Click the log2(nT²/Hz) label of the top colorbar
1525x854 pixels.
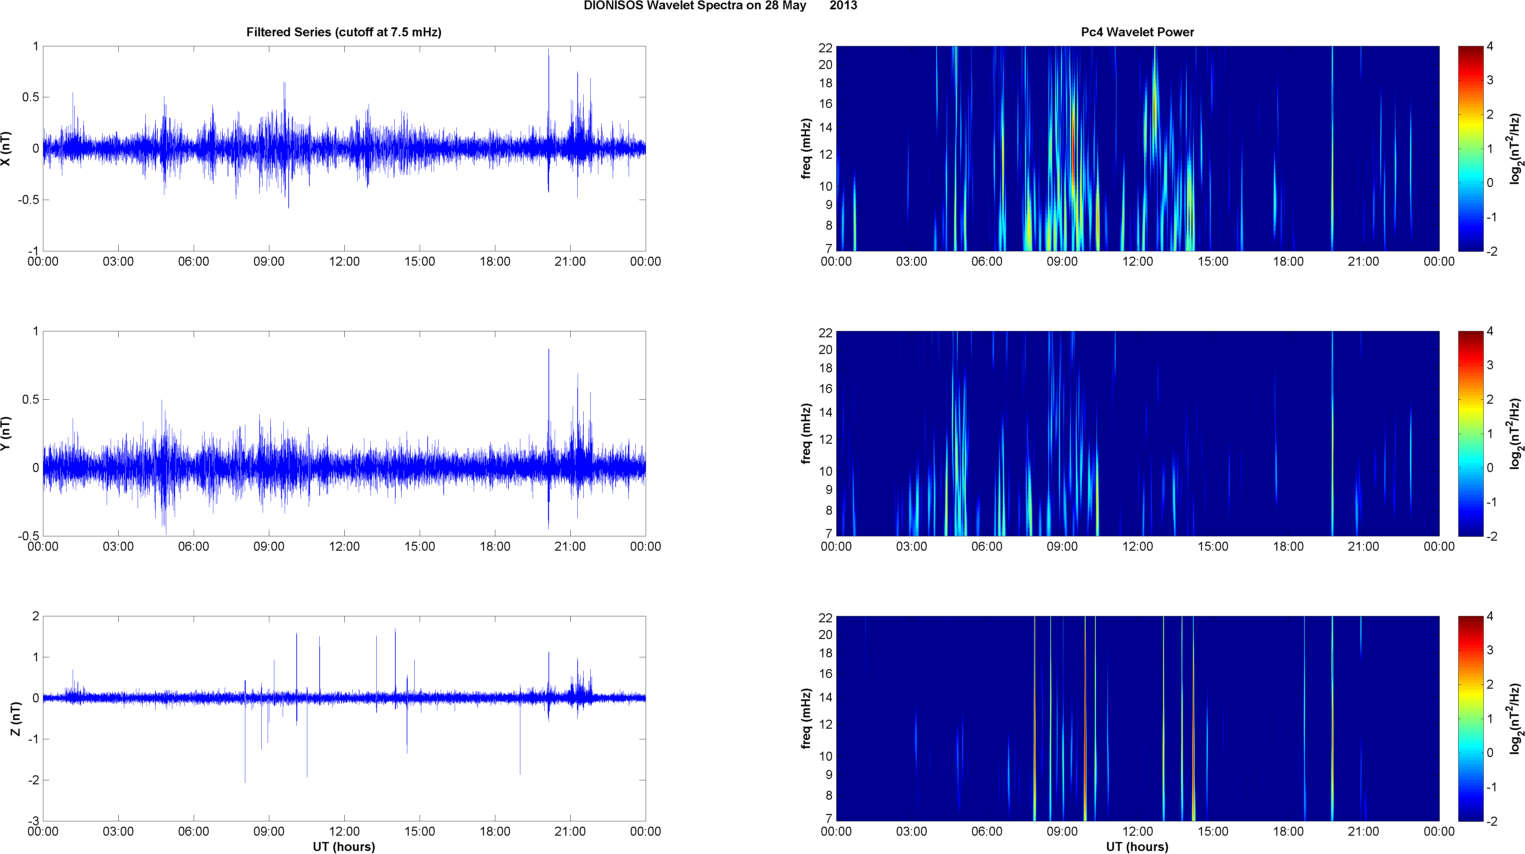[1516, 148]
